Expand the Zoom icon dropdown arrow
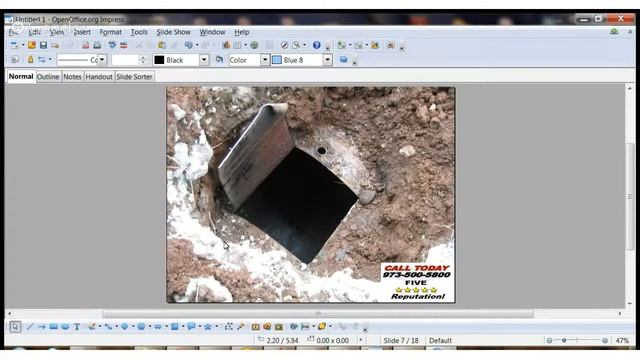 click(x=304, y=45)
